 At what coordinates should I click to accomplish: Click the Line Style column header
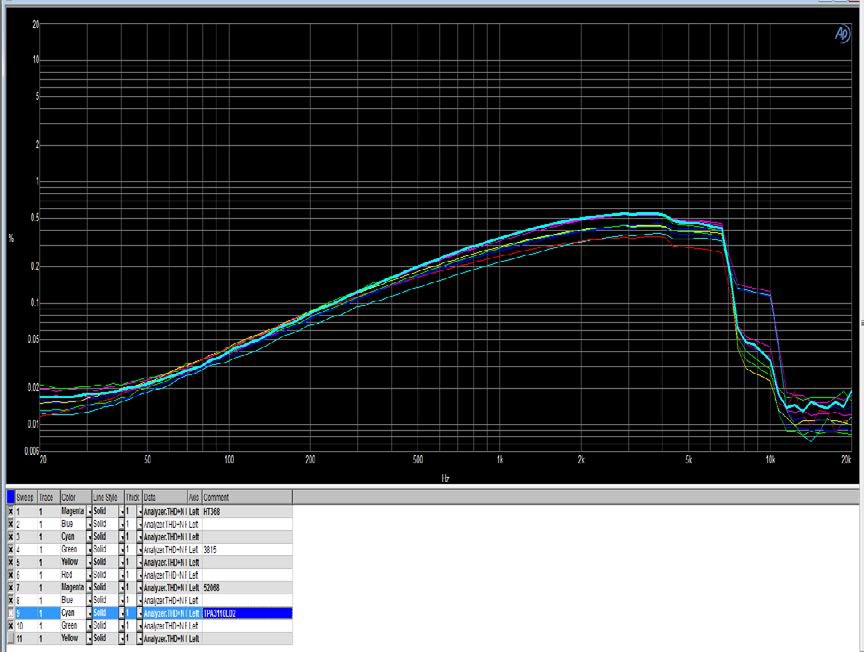point(105,497)
